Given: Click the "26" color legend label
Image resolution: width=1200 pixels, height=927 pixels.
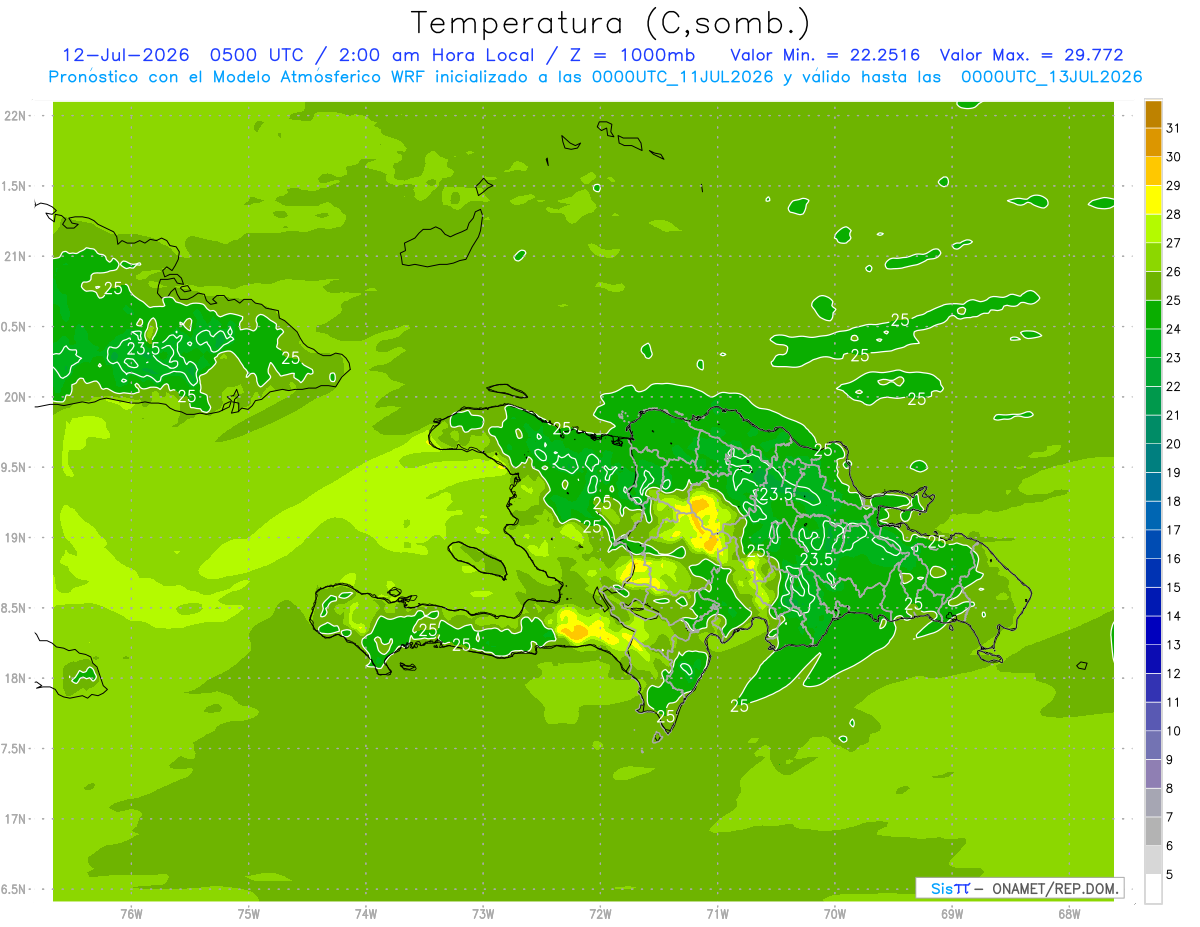Looking at the screenshot, I should click(x=1173, y=272).
